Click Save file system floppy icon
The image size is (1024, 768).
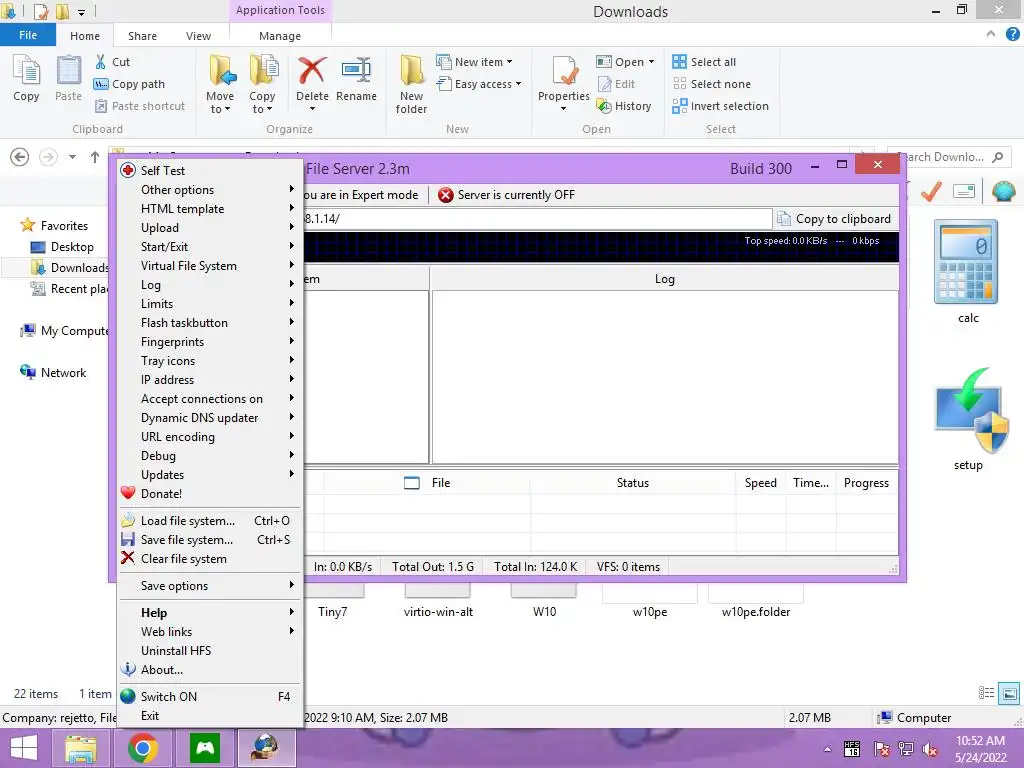(128, 539)
